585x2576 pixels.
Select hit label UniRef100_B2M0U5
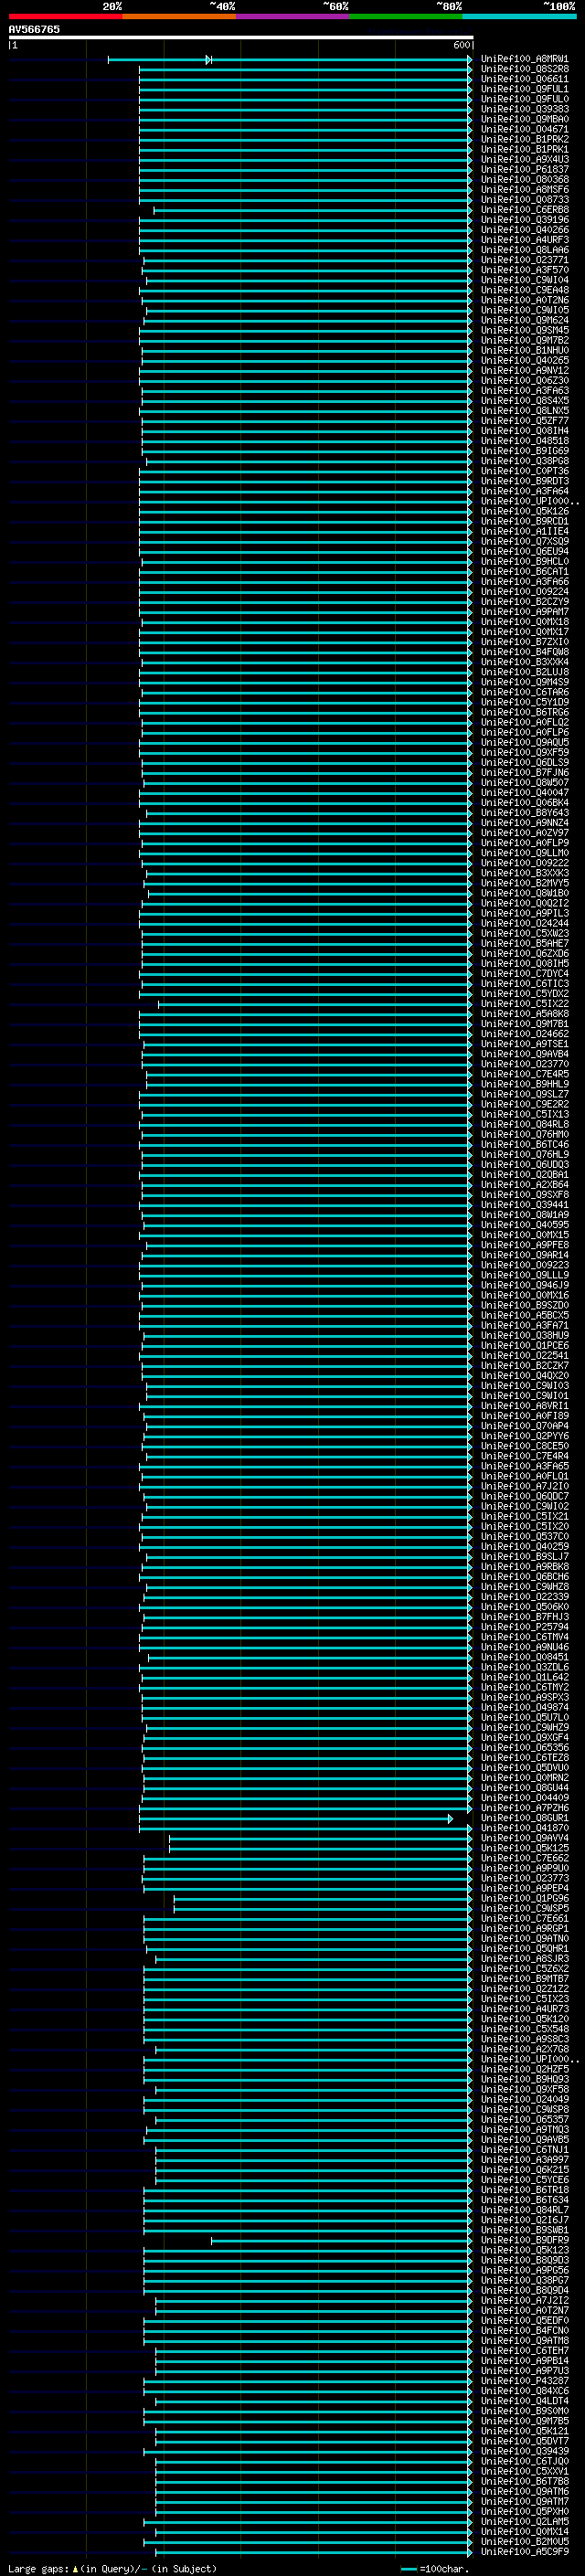tap(524, 2542)
